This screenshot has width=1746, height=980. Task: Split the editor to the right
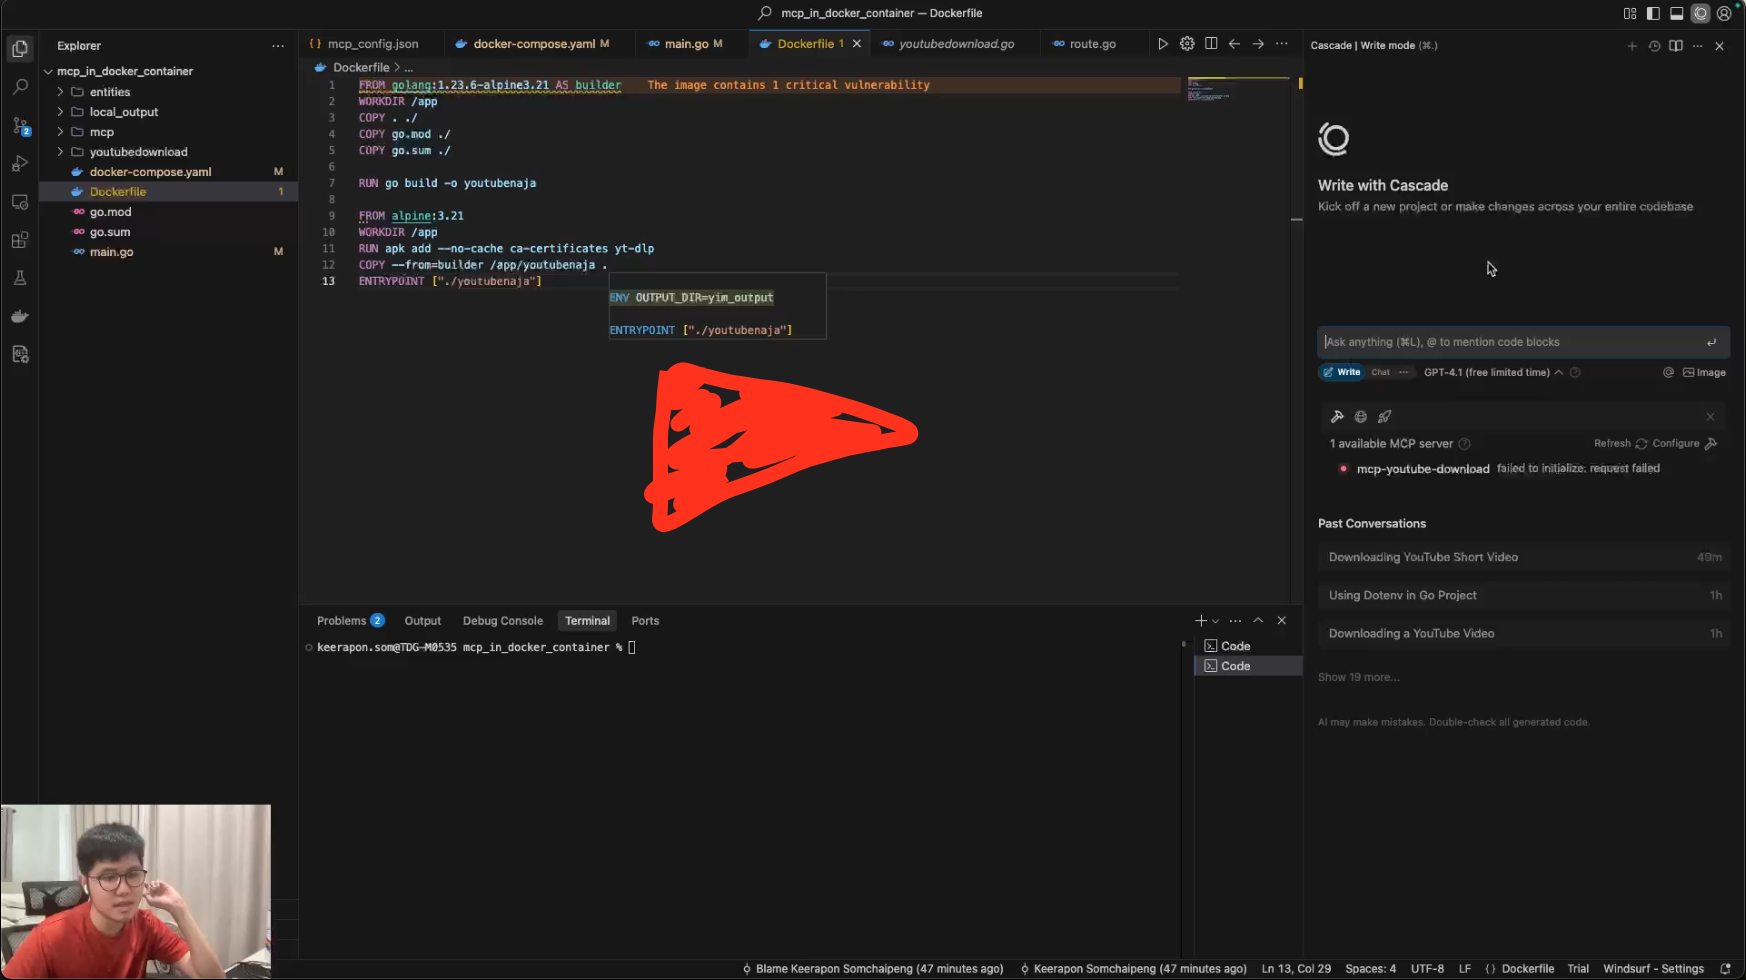[x=1211, y=44]
